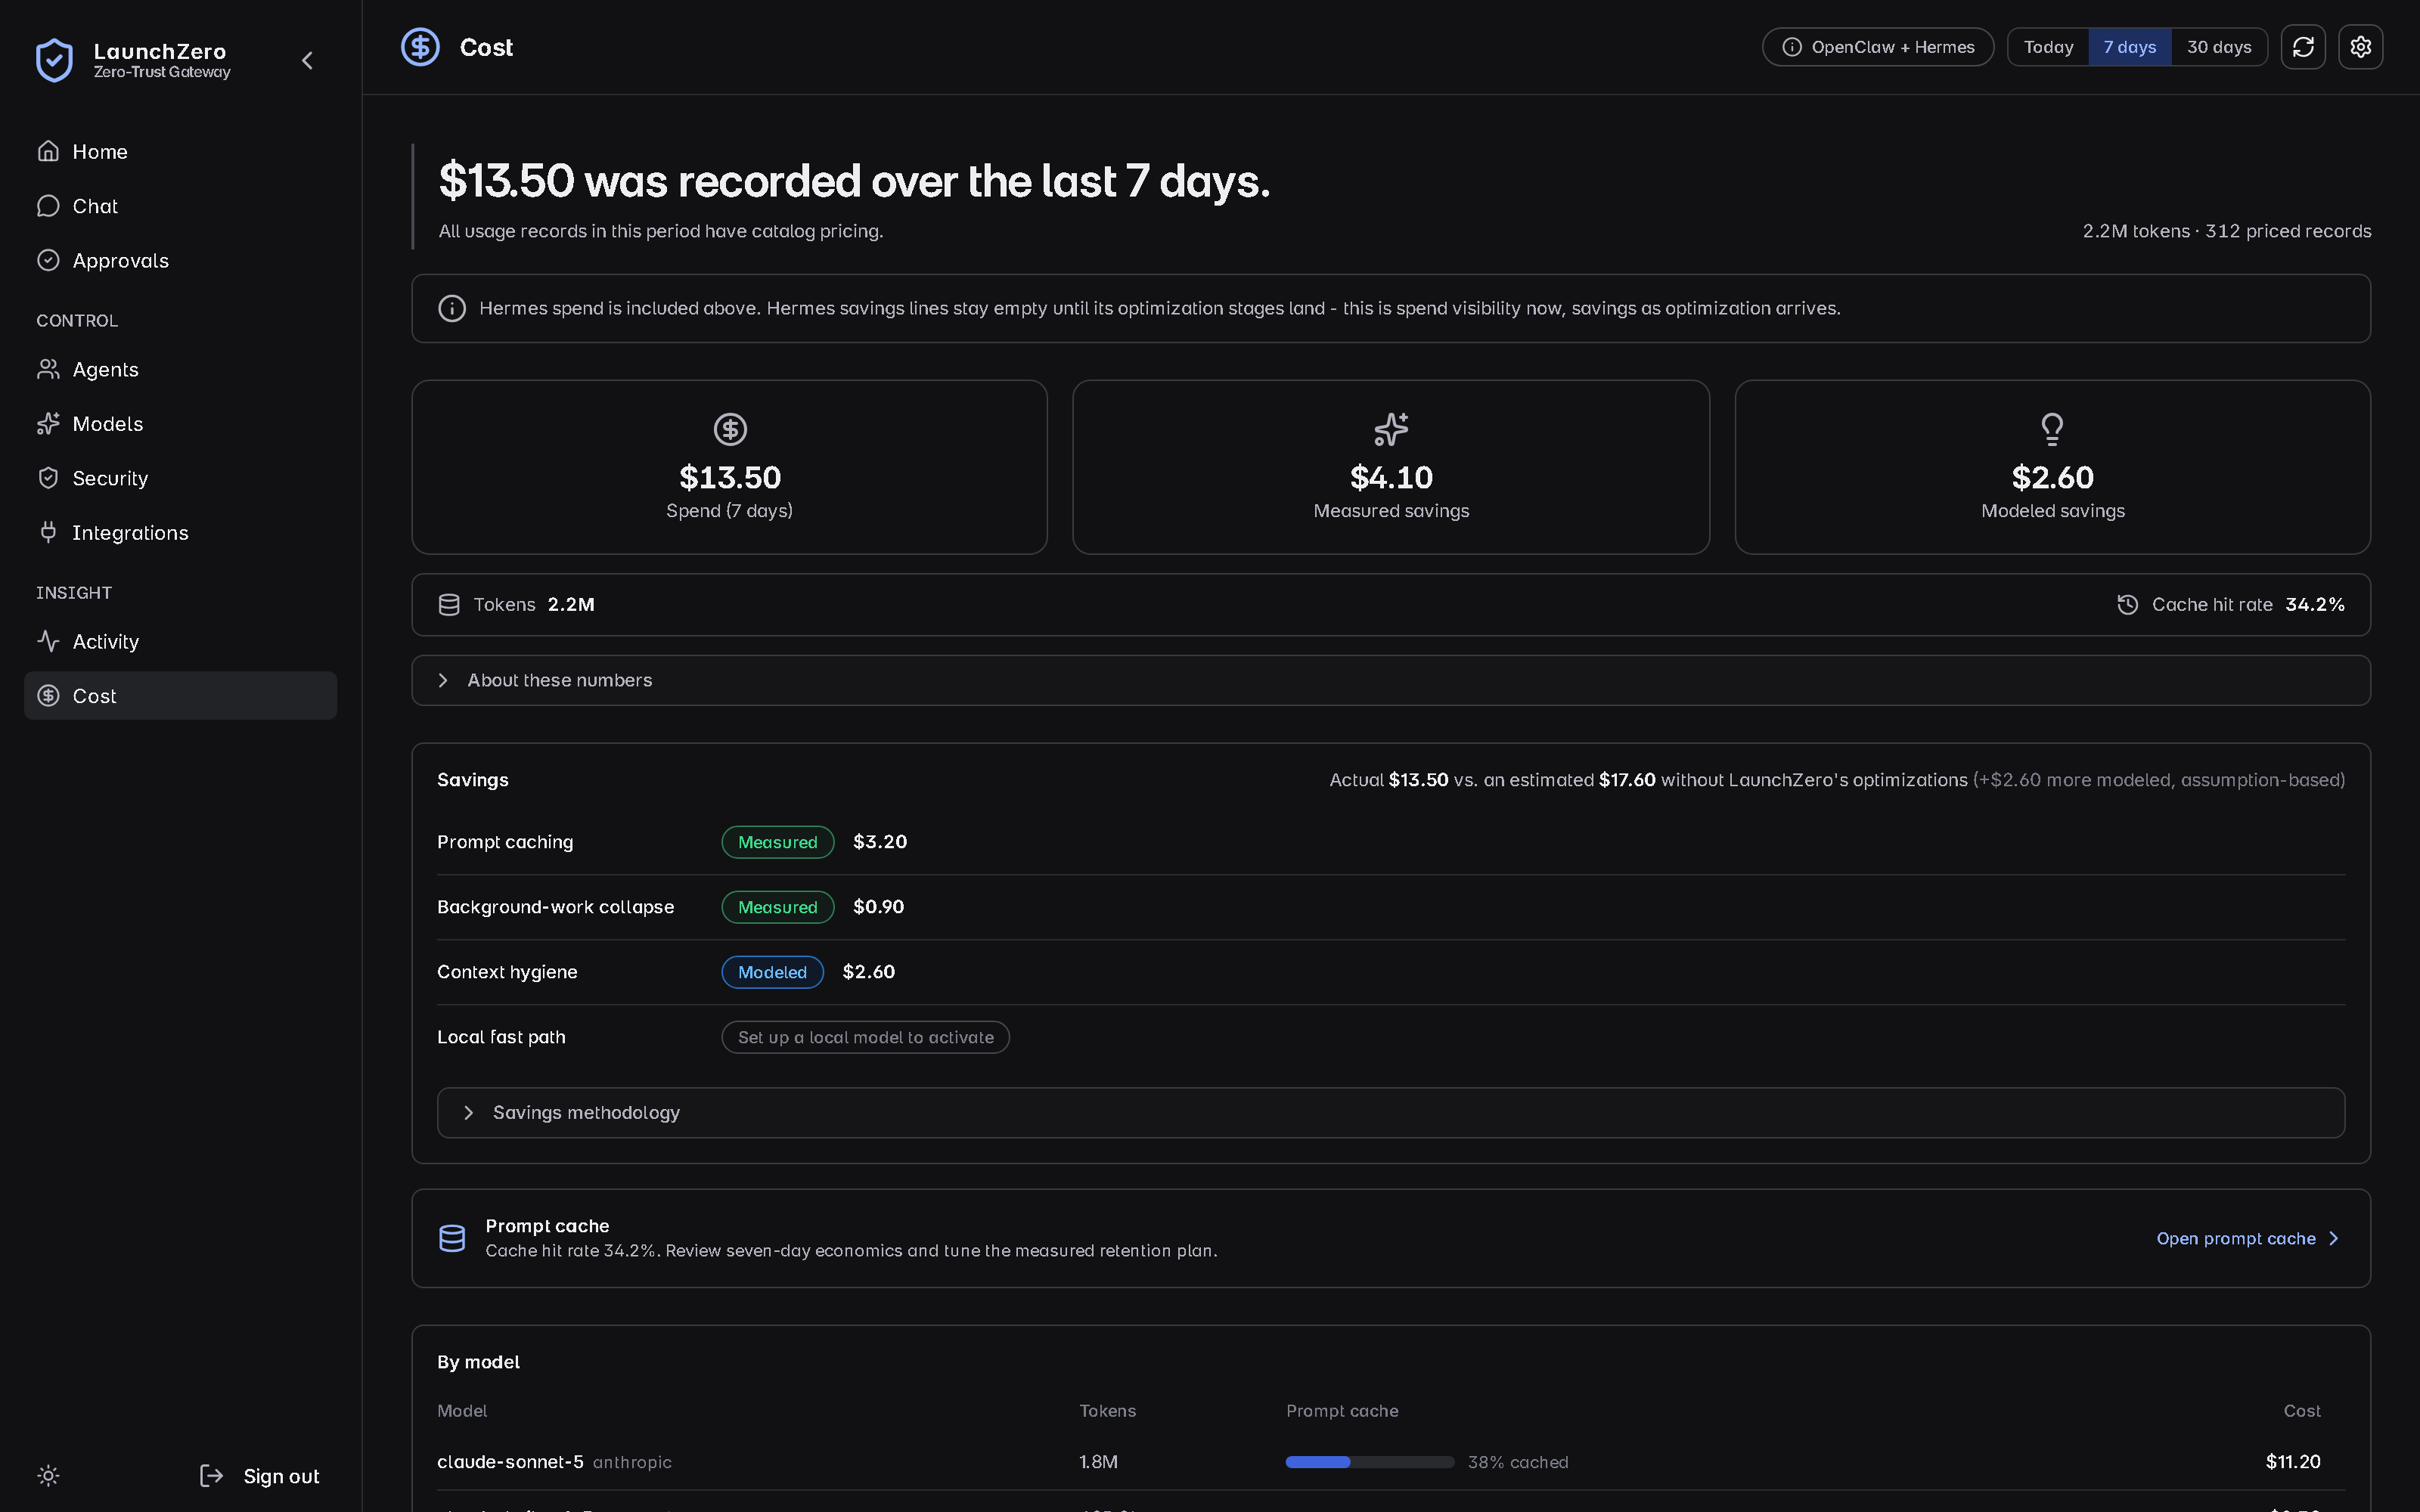This screenshot has width=2420, height=1512.
Task: Open Home in the sidebar
Action: click(180, 151)
